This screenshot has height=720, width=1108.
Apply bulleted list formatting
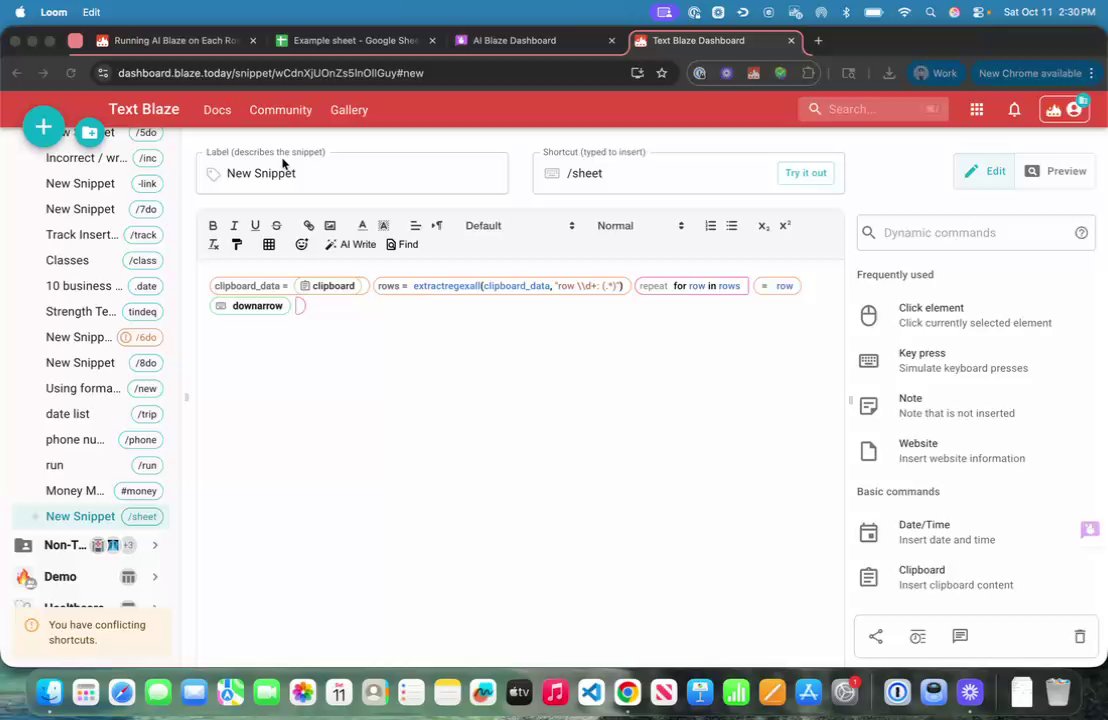click(x=731, y=225)
